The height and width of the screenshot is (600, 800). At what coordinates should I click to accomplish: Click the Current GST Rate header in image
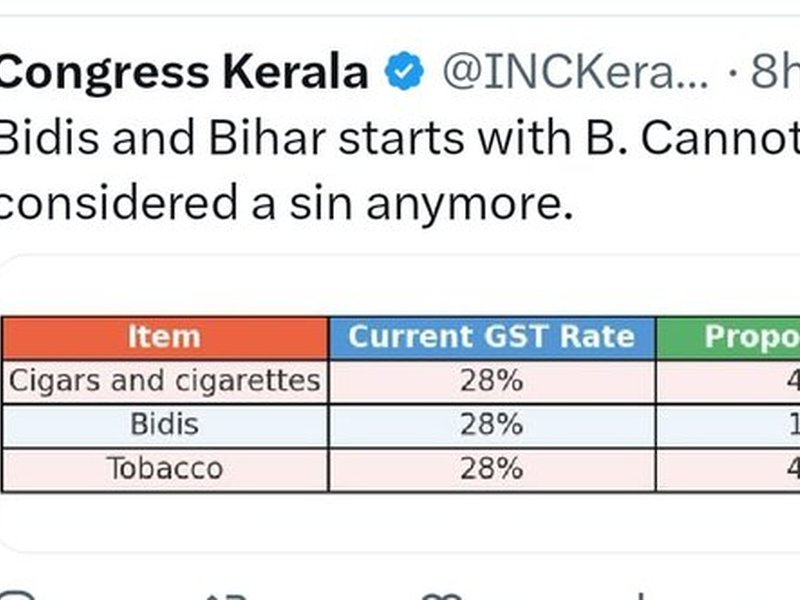click(495, 337)
